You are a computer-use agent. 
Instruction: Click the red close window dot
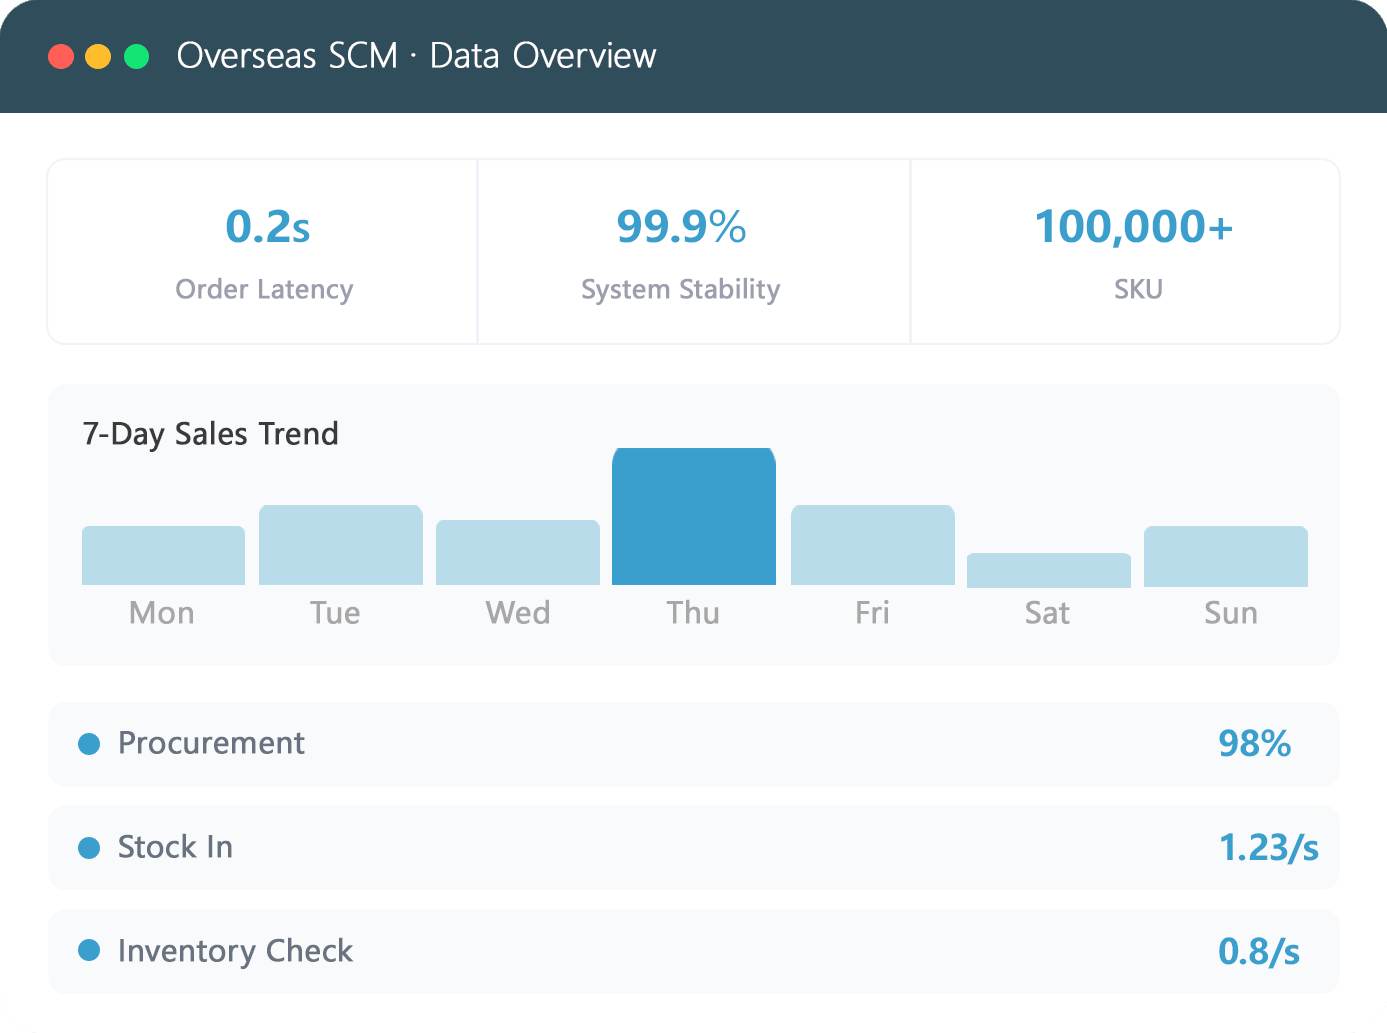pyautogui.click(x=61, y=56)
